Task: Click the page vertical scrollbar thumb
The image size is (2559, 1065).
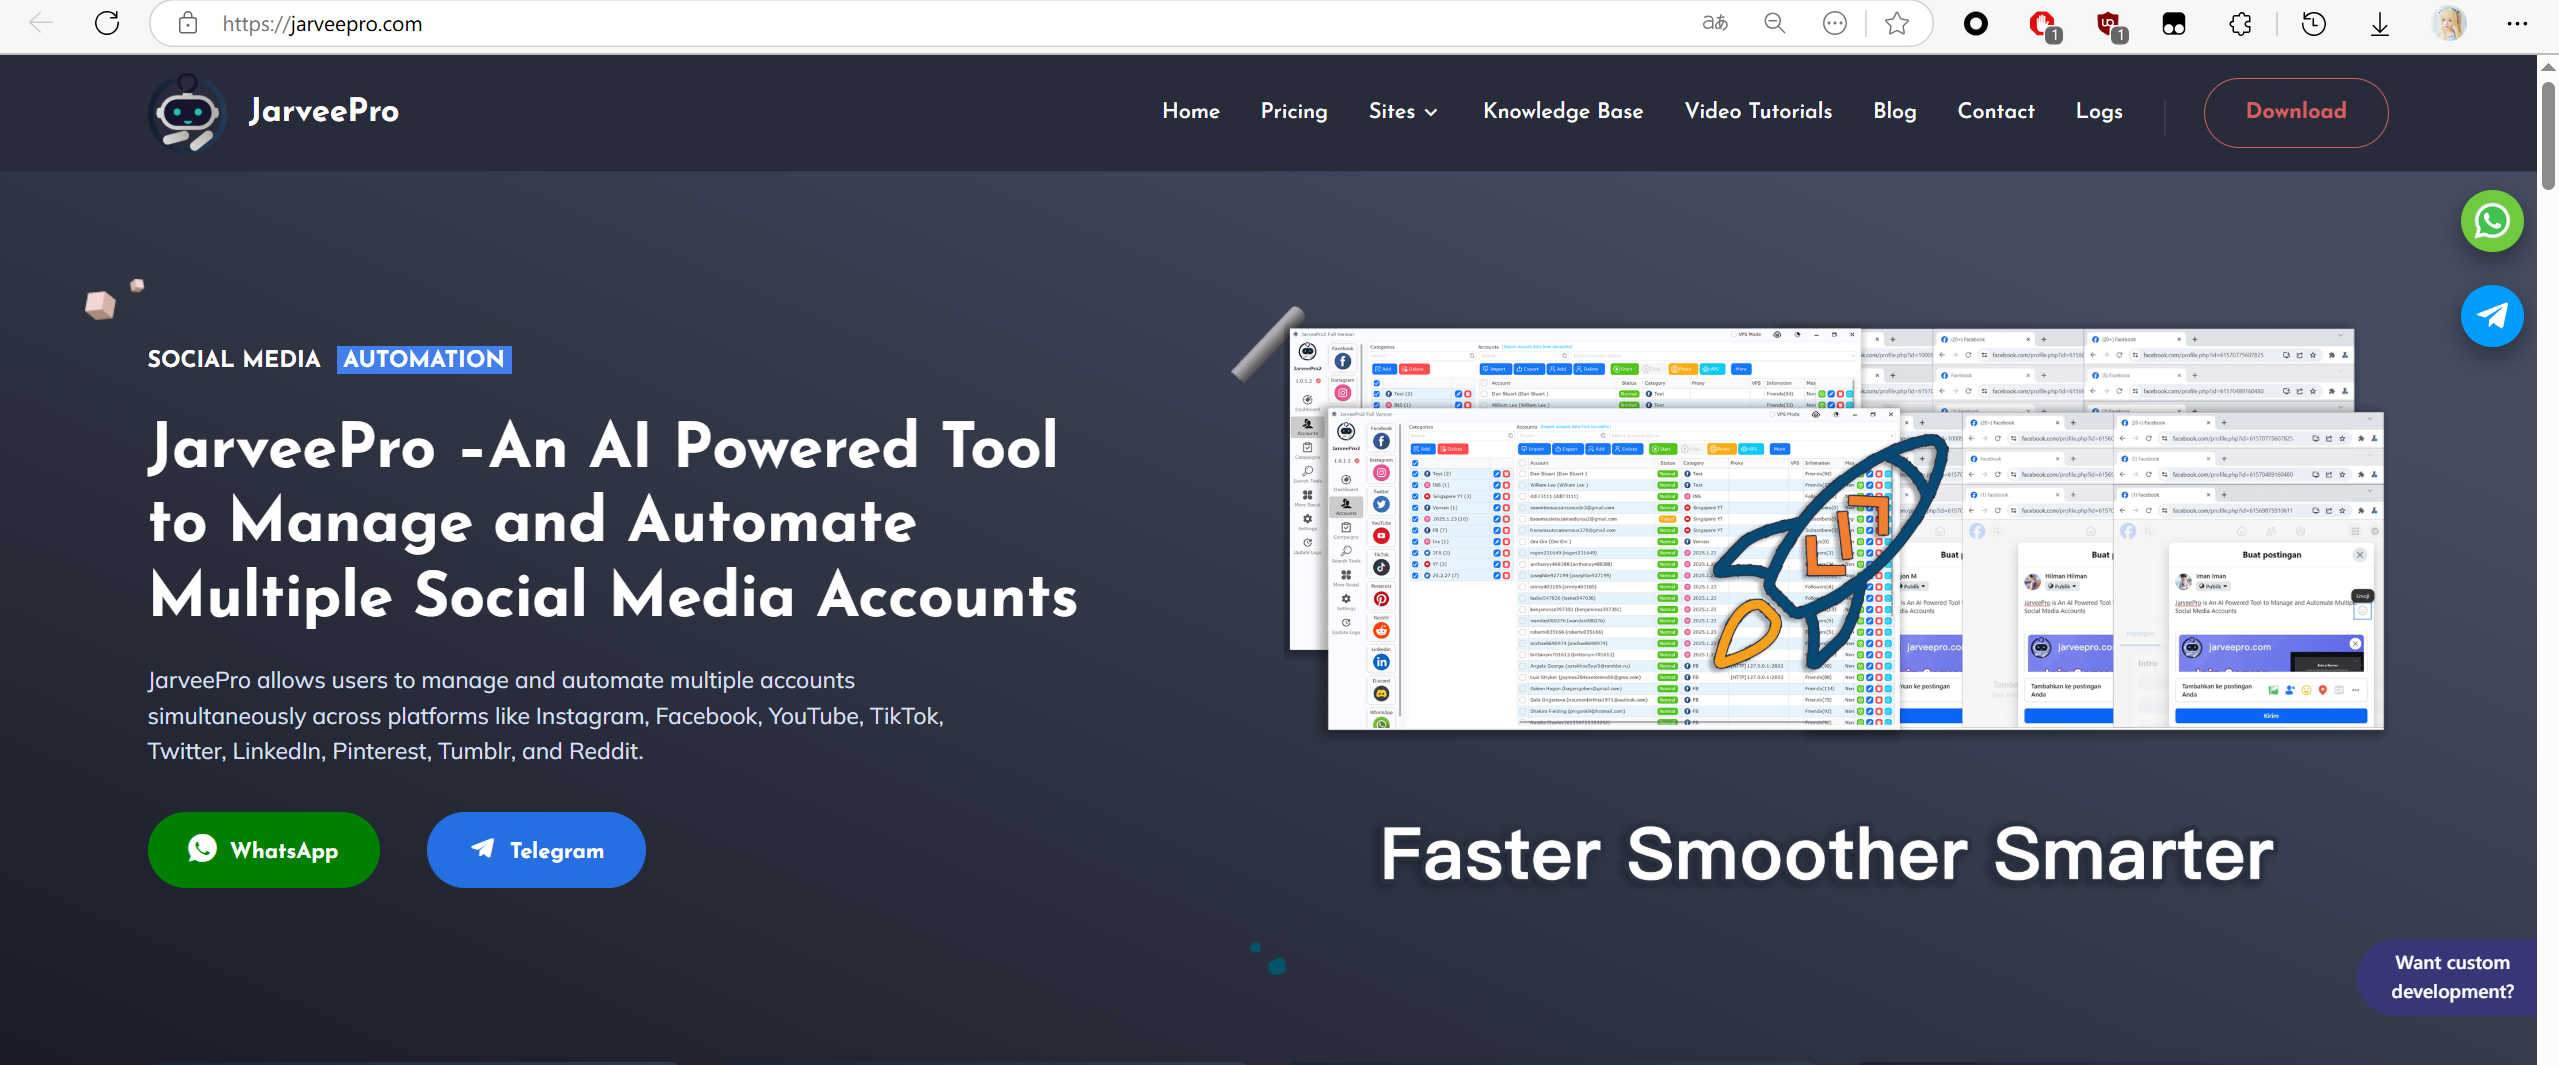Action: 2549,135
